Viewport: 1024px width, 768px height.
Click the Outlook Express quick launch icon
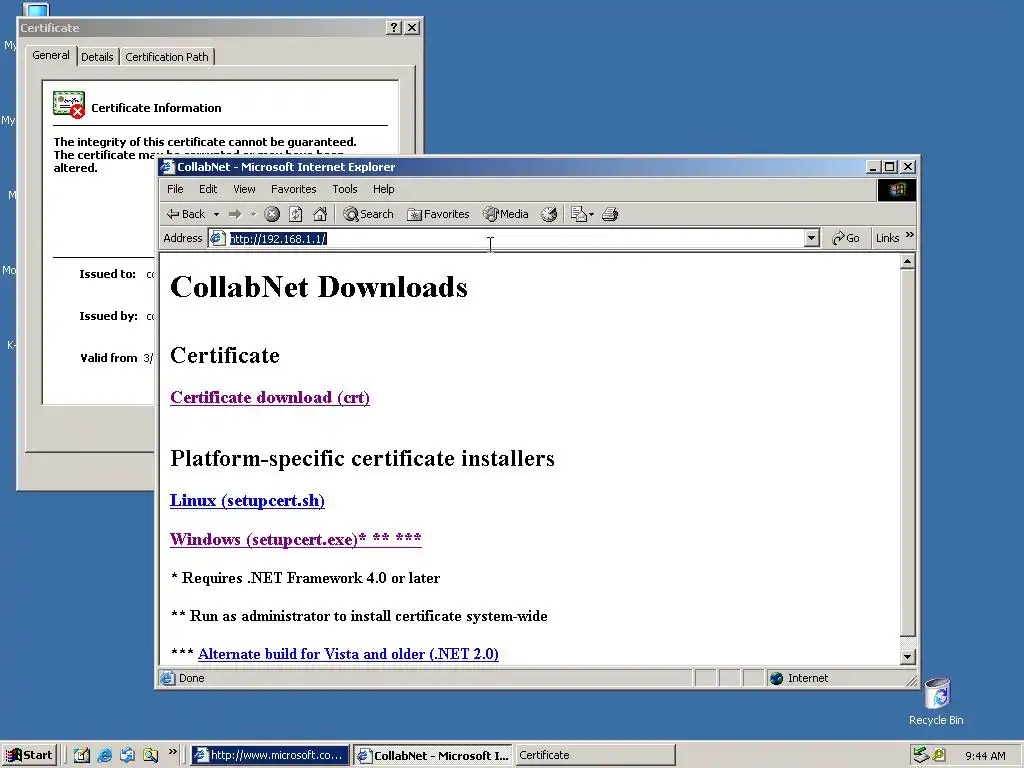tap(127, 755)
